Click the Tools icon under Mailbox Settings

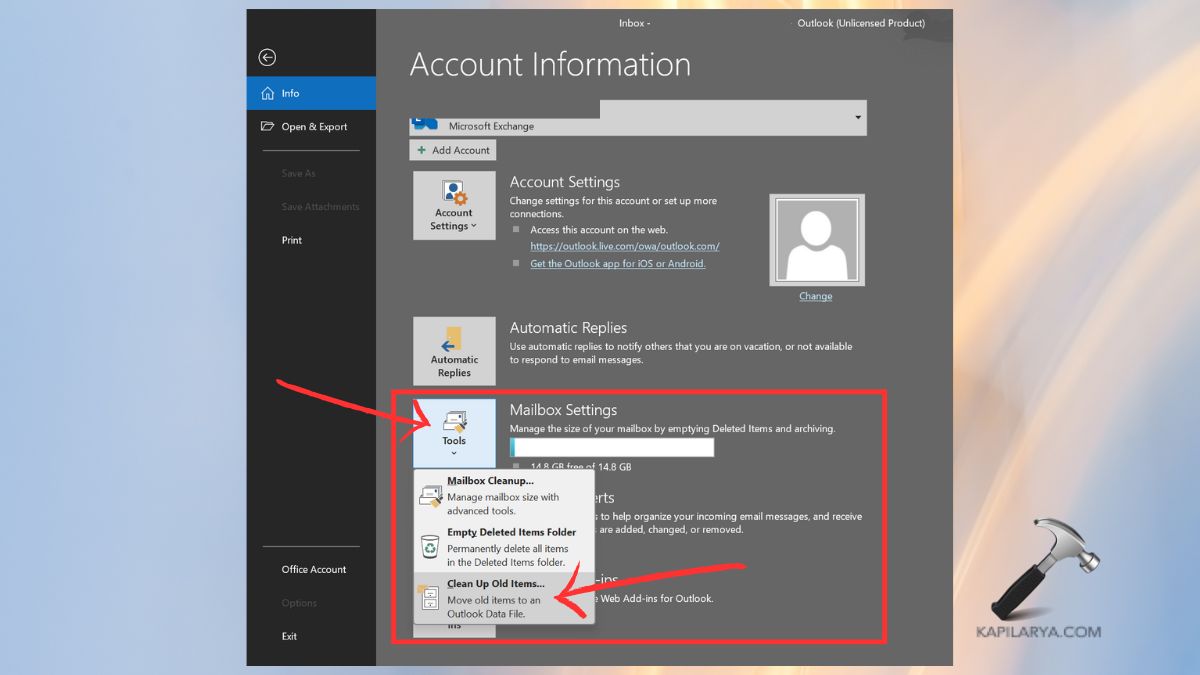point(453,422)
